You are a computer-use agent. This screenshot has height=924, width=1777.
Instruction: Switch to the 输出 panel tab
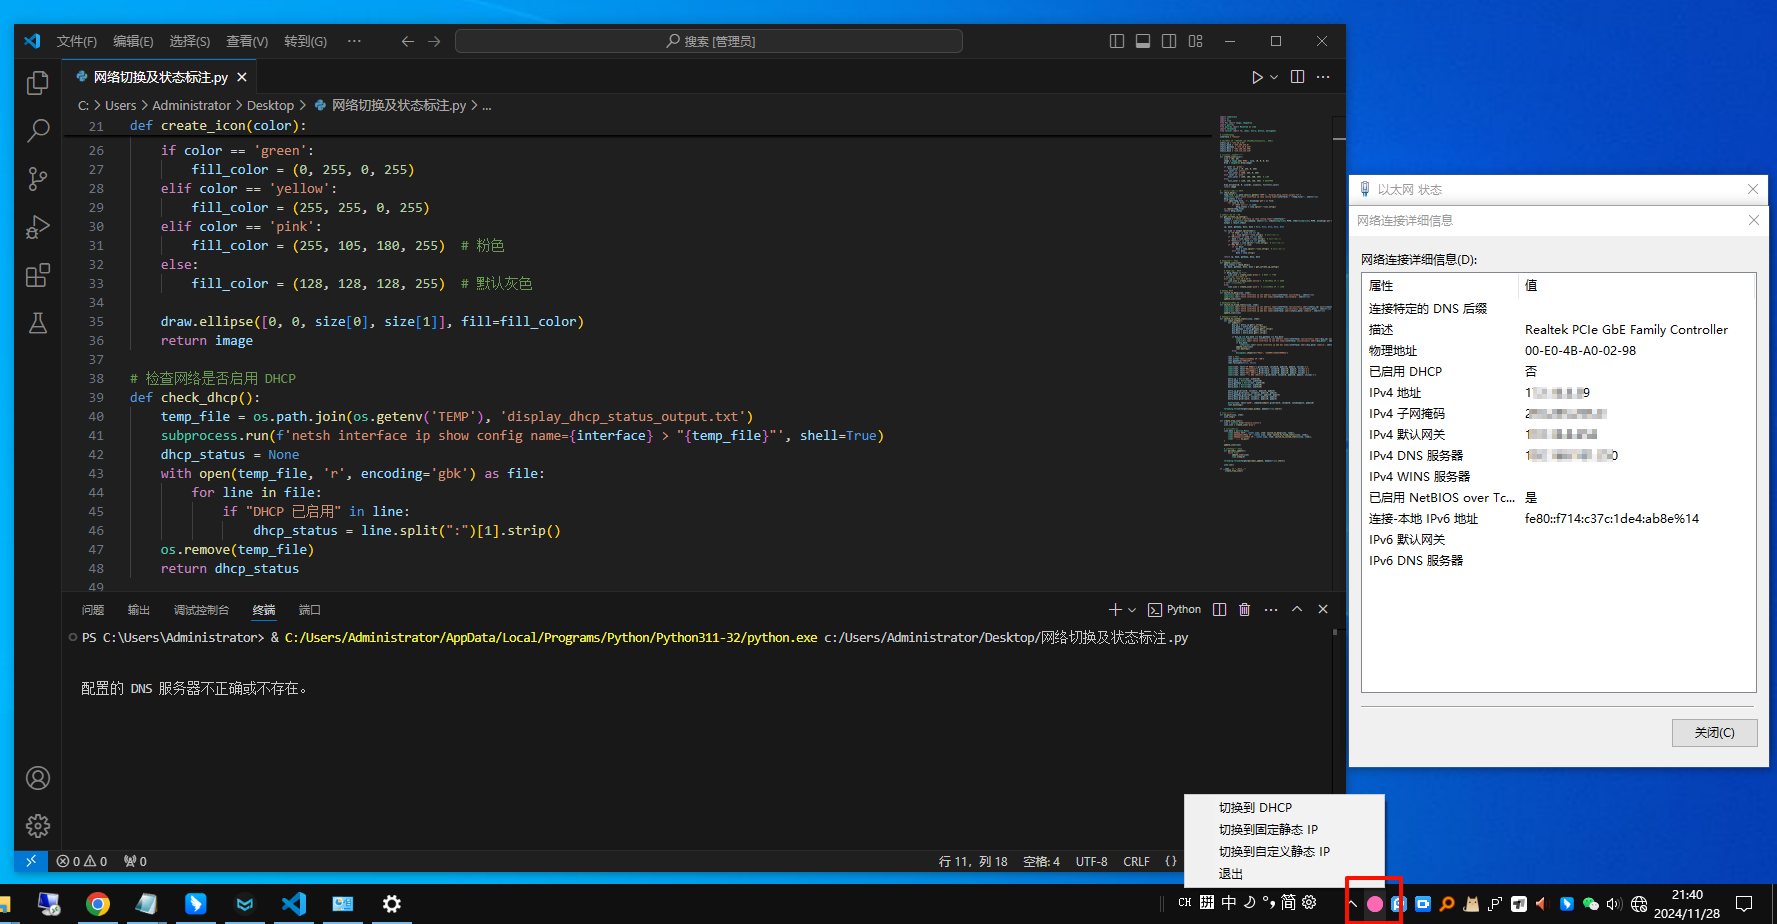[x=139, y=610]
